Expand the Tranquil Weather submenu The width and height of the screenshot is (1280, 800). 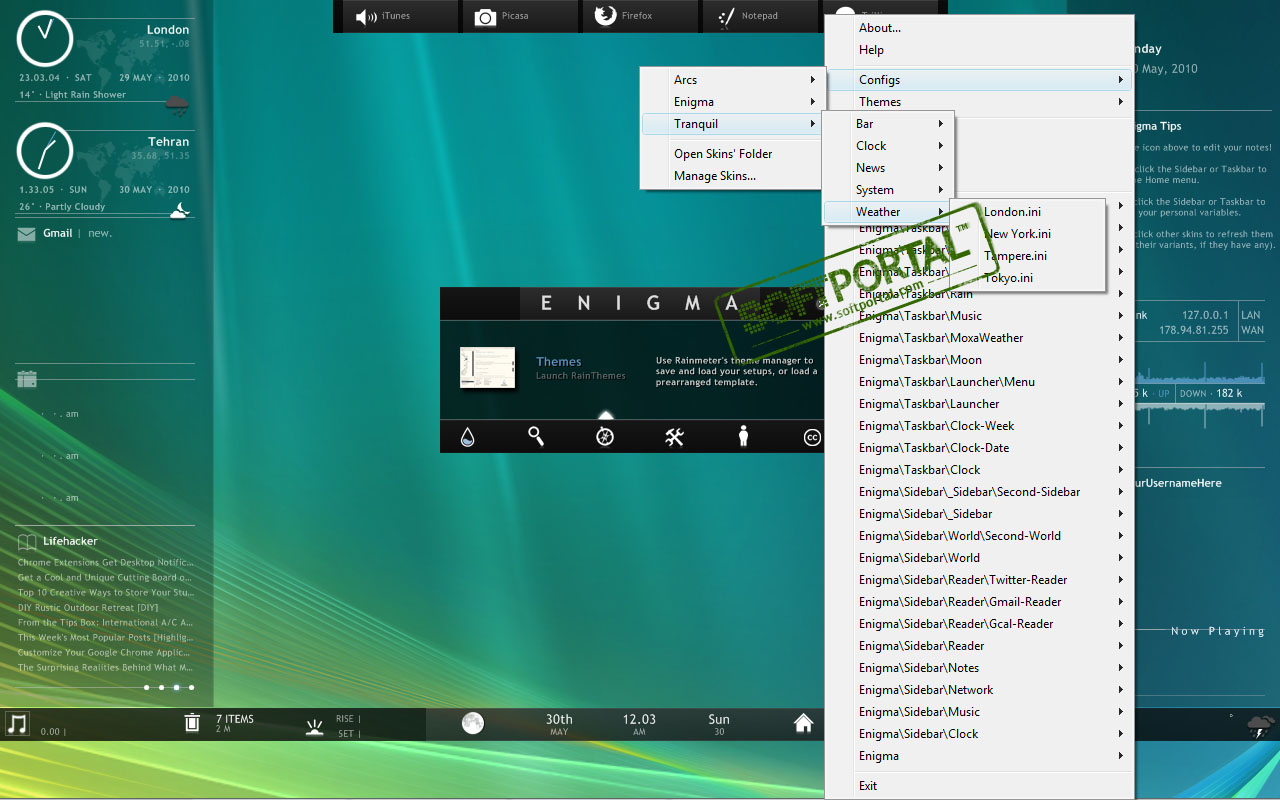click(x=888, y=212)
